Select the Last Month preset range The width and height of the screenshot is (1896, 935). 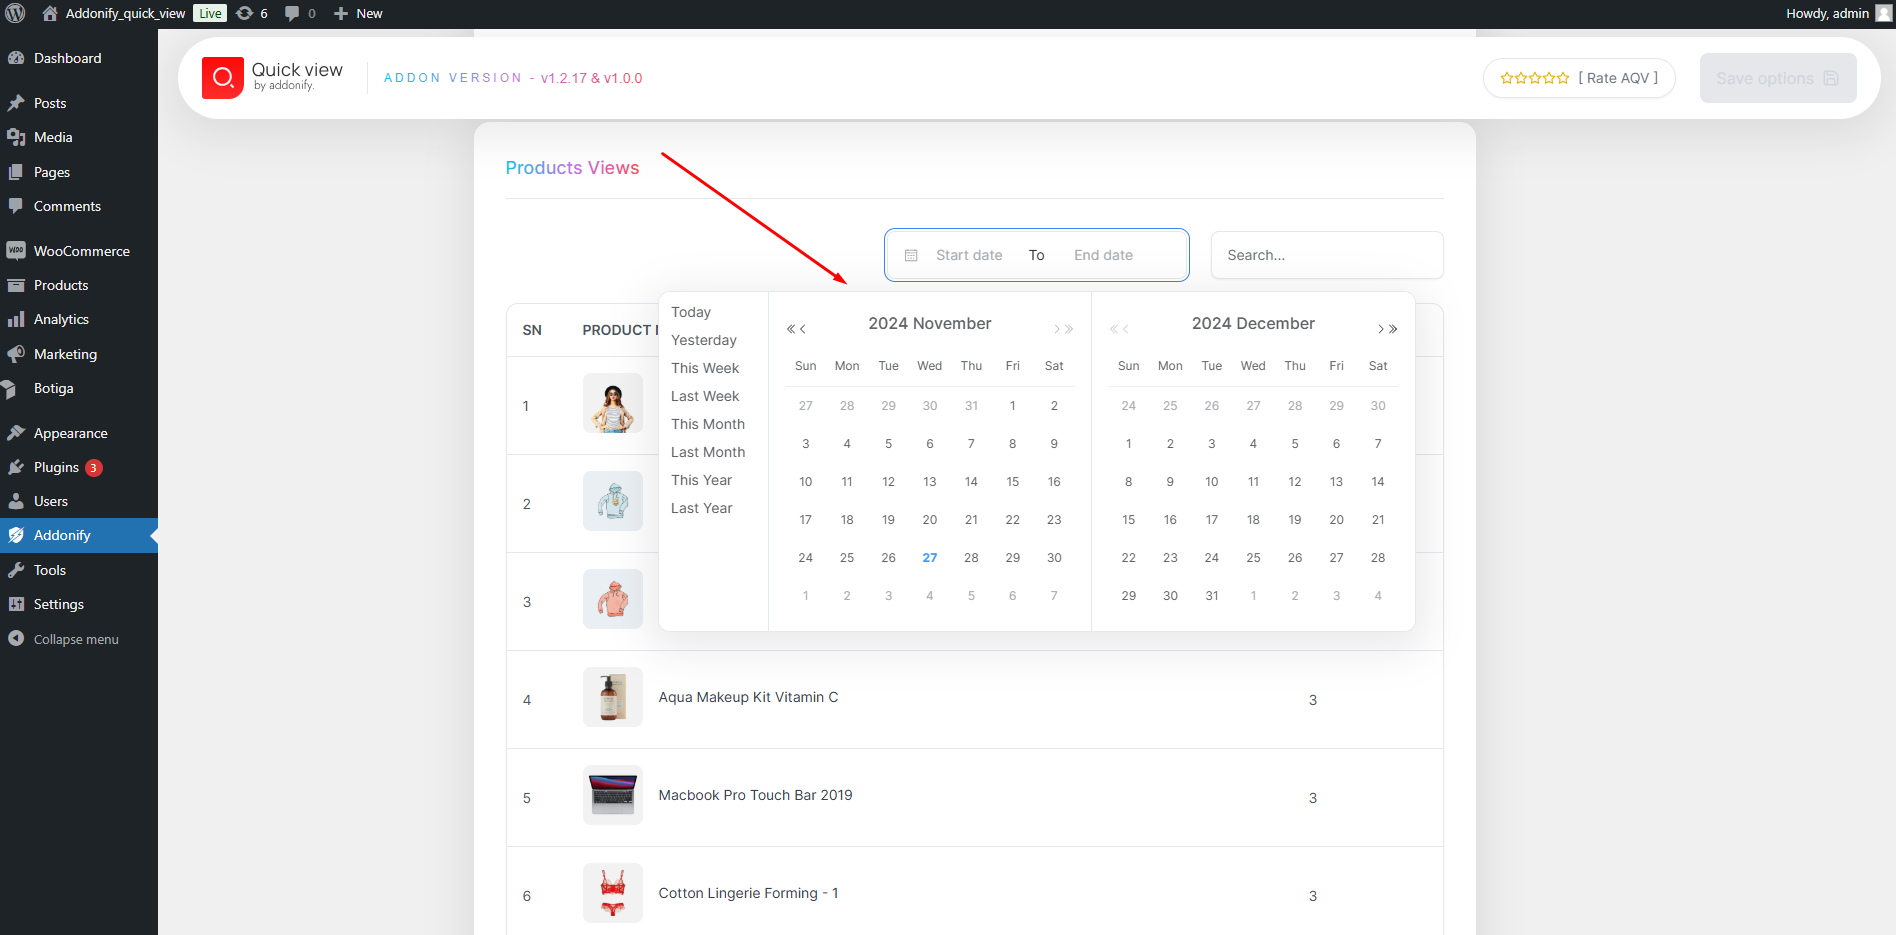point(708,452)
